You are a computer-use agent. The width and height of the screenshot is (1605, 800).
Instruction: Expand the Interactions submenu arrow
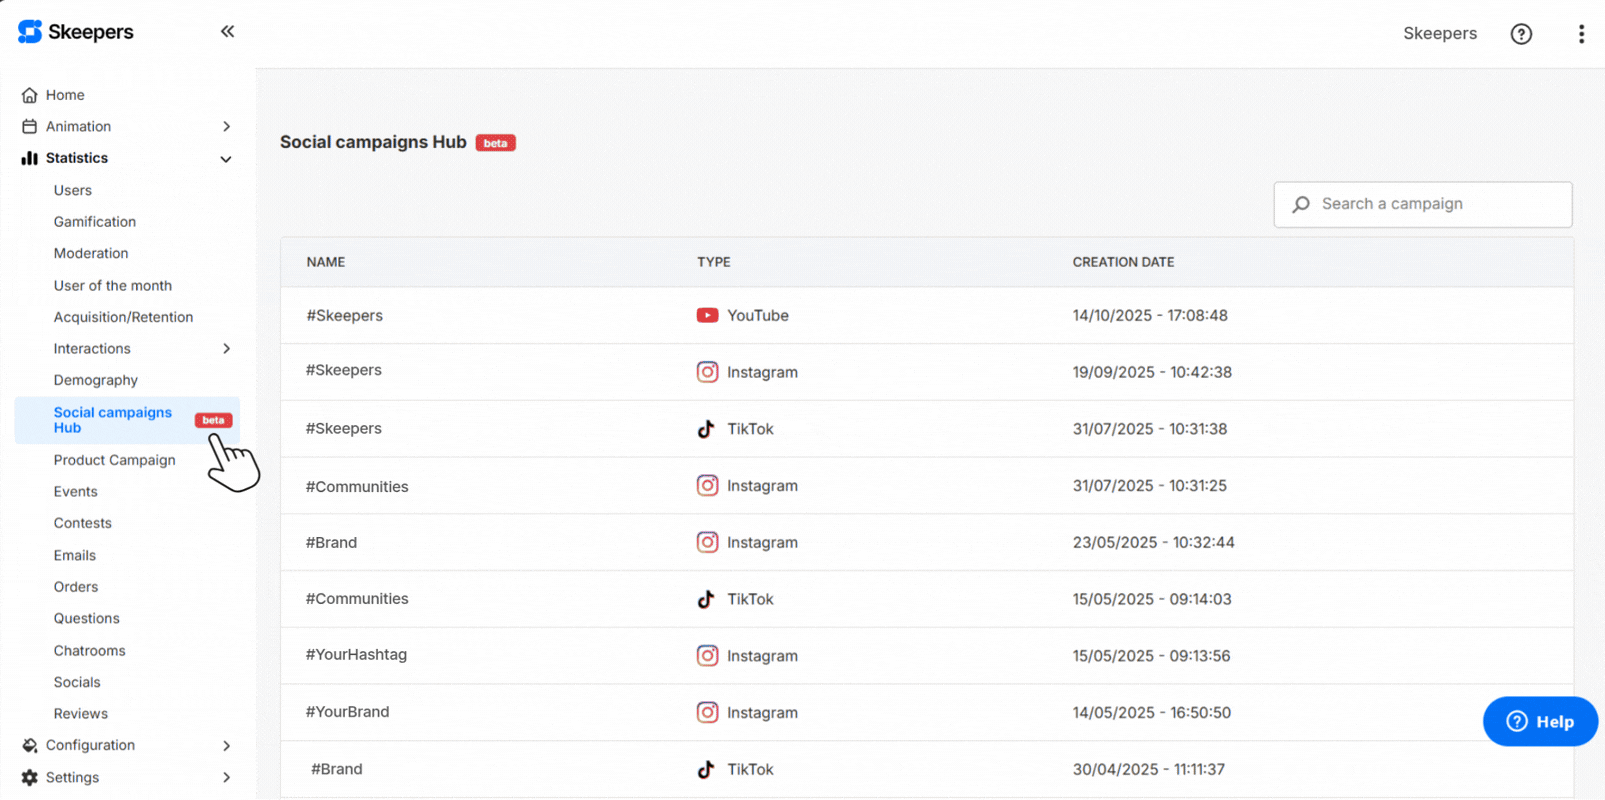click(226, 349)
